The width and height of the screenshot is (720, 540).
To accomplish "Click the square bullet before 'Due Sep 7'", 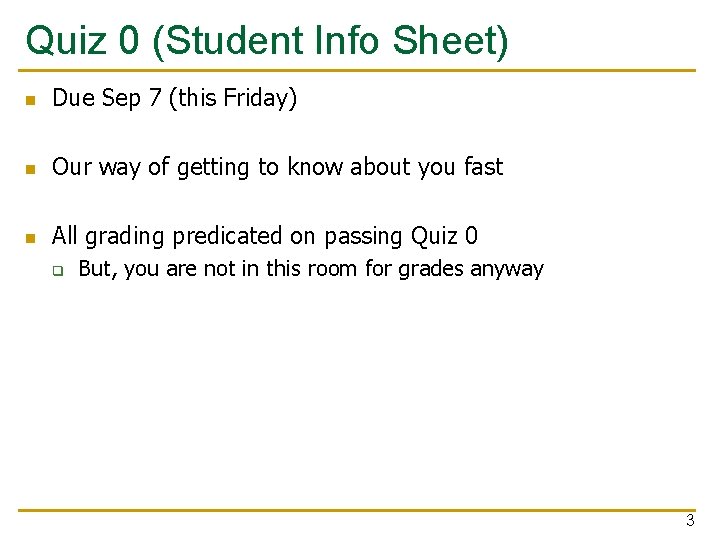I will [31, 101].
